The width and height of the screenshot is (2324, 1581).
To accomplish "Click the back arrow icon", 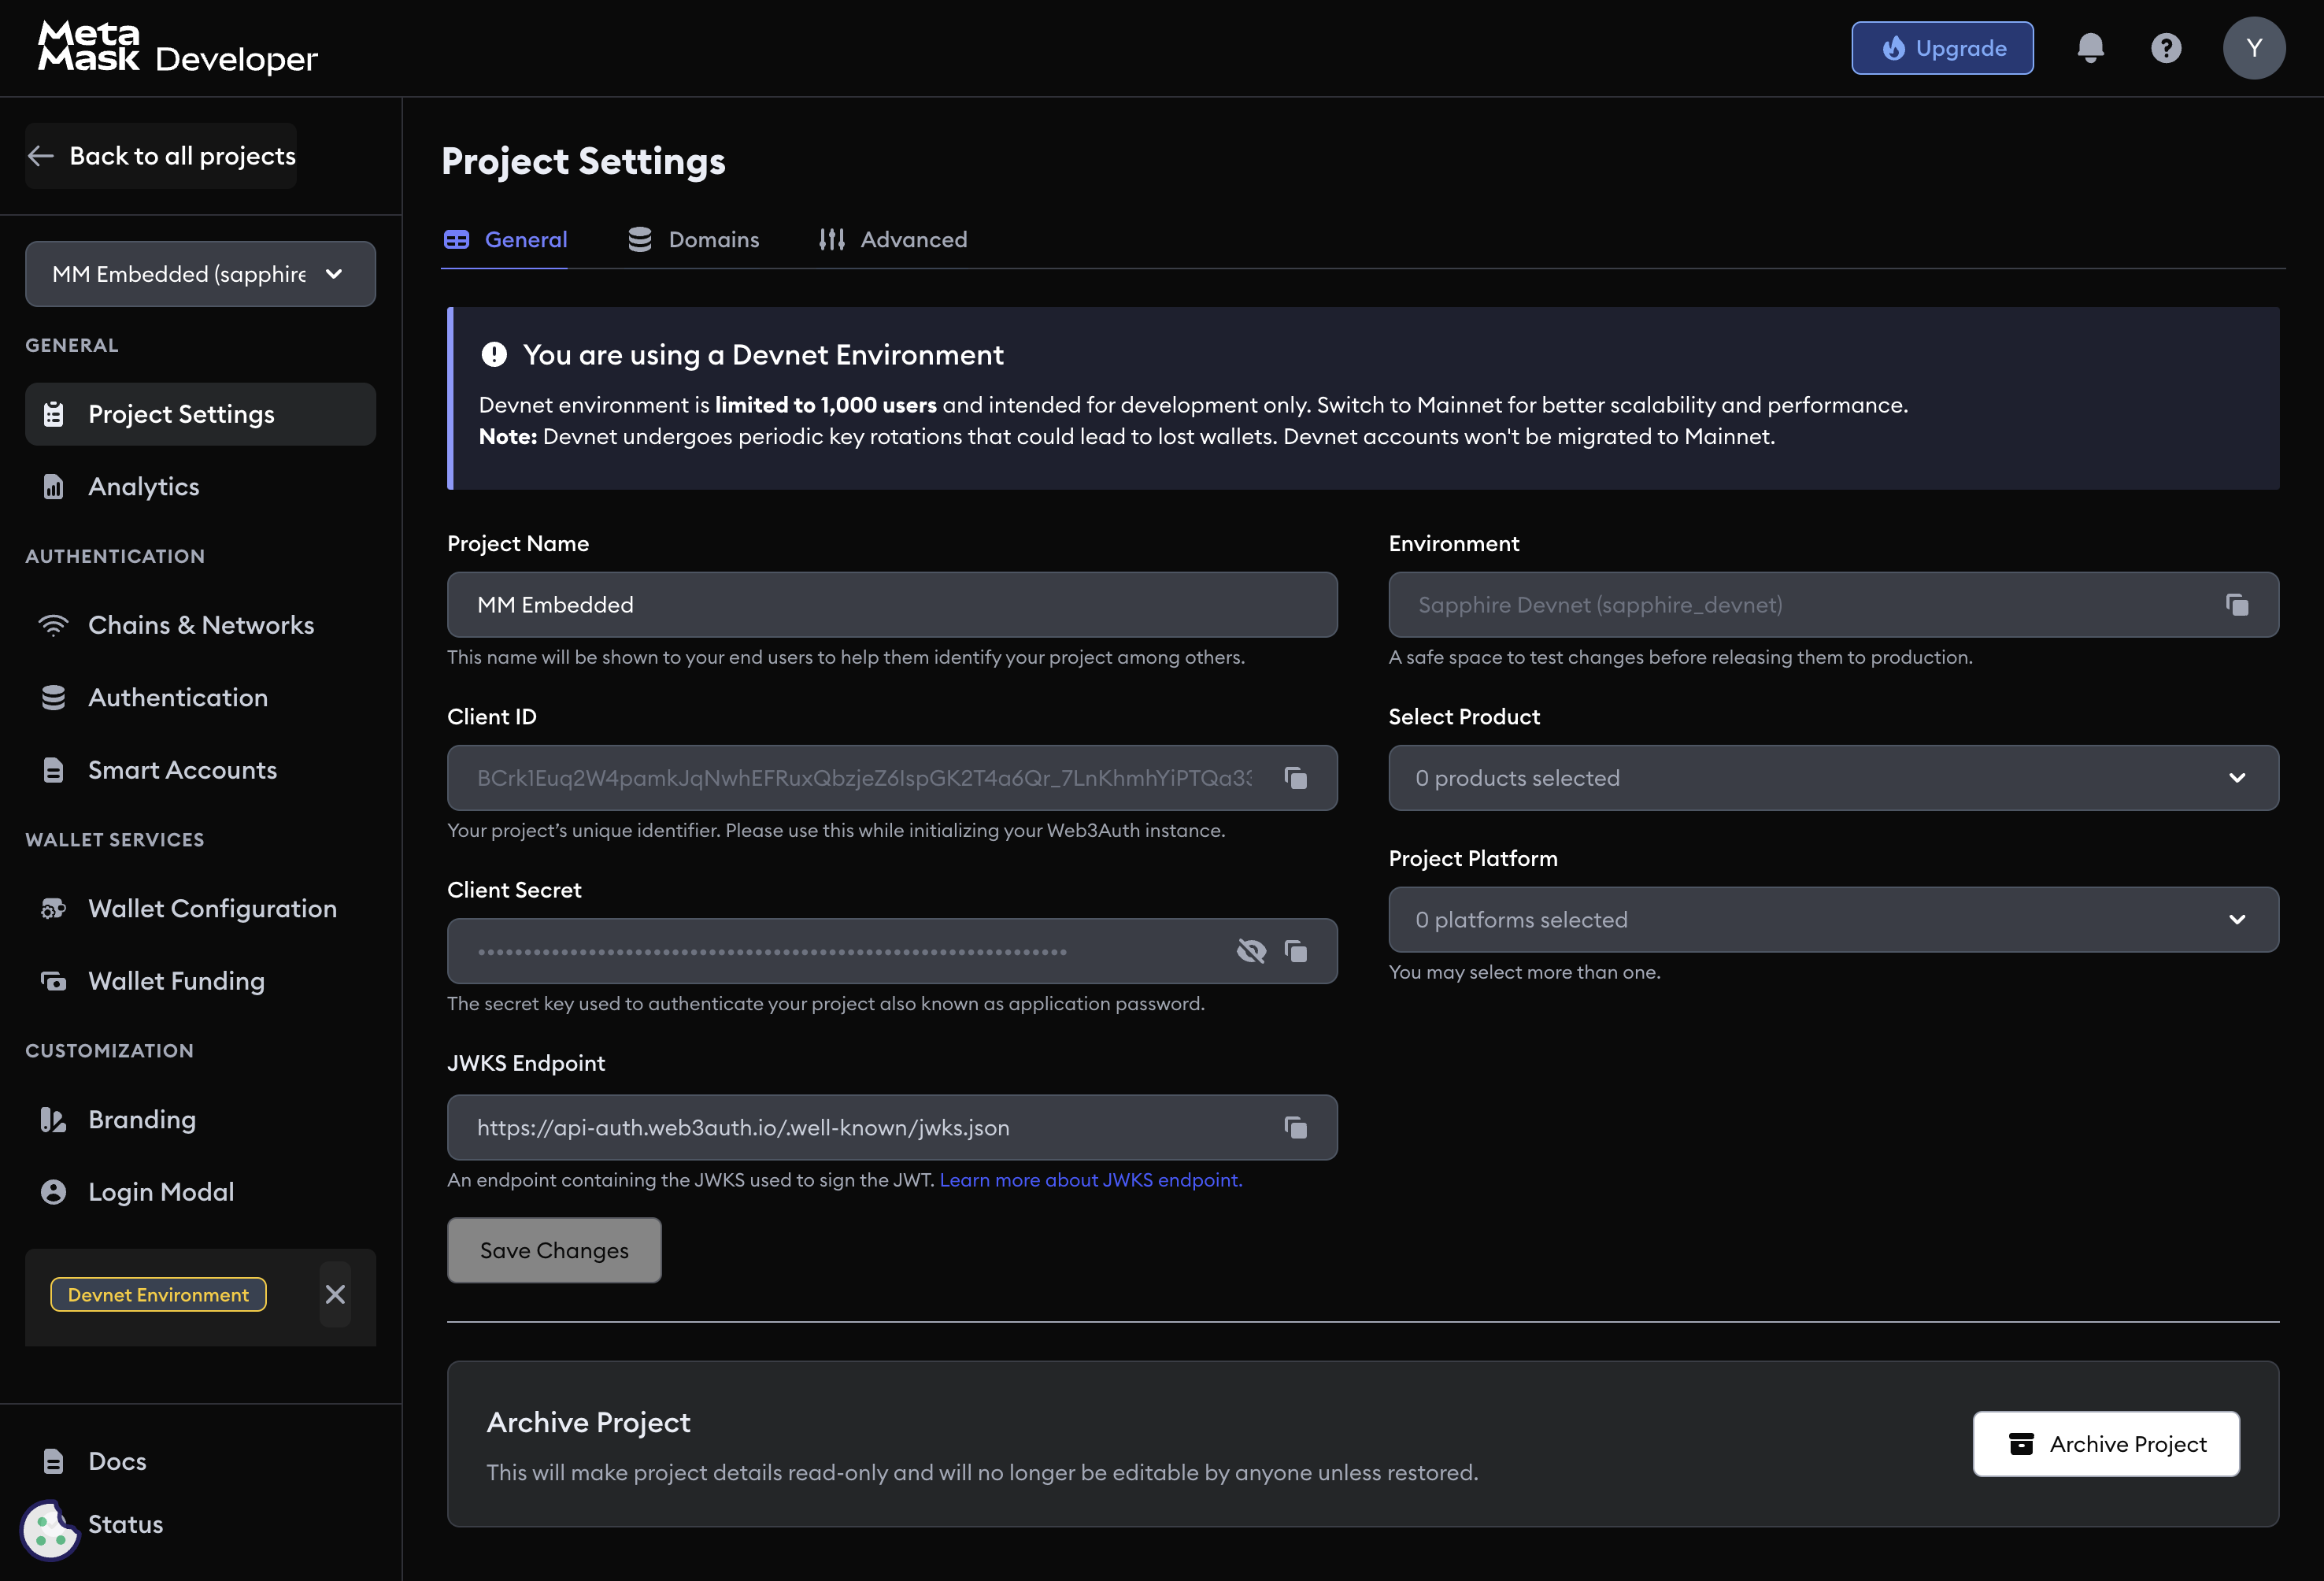I will [41, 156].
